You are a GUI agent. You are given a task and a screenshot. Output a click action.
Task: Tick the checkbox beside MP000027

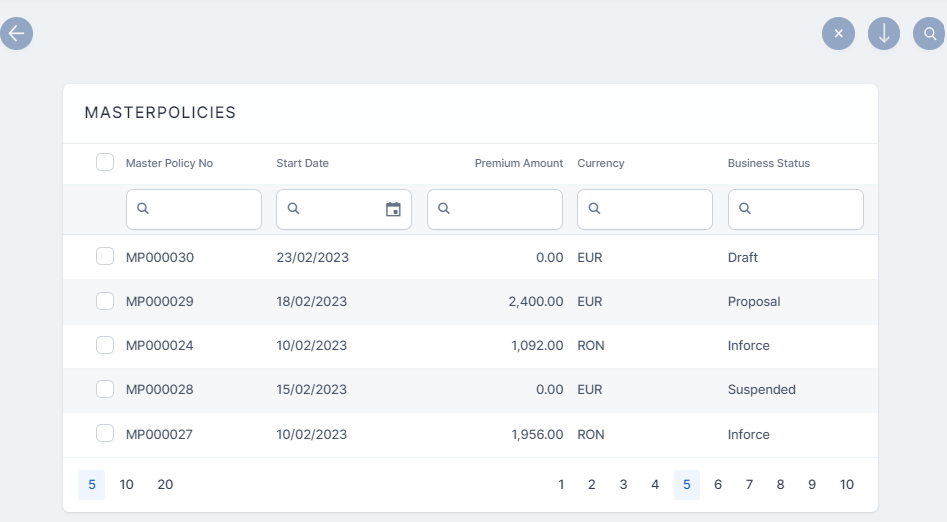click(105, 434)
